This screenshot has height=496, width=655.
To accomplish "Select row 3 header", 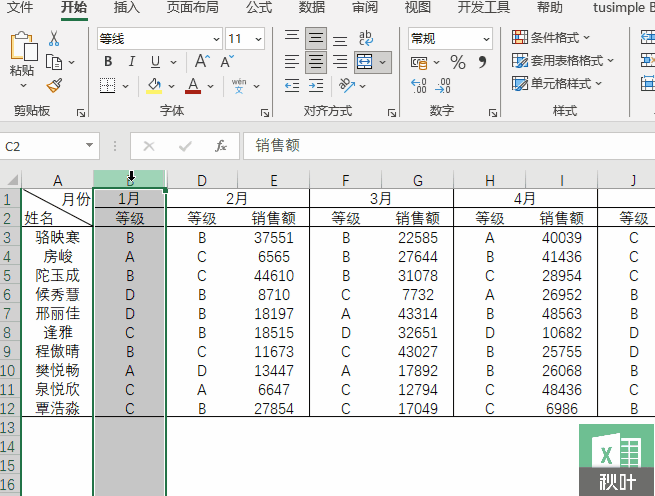I will (8, 237).
